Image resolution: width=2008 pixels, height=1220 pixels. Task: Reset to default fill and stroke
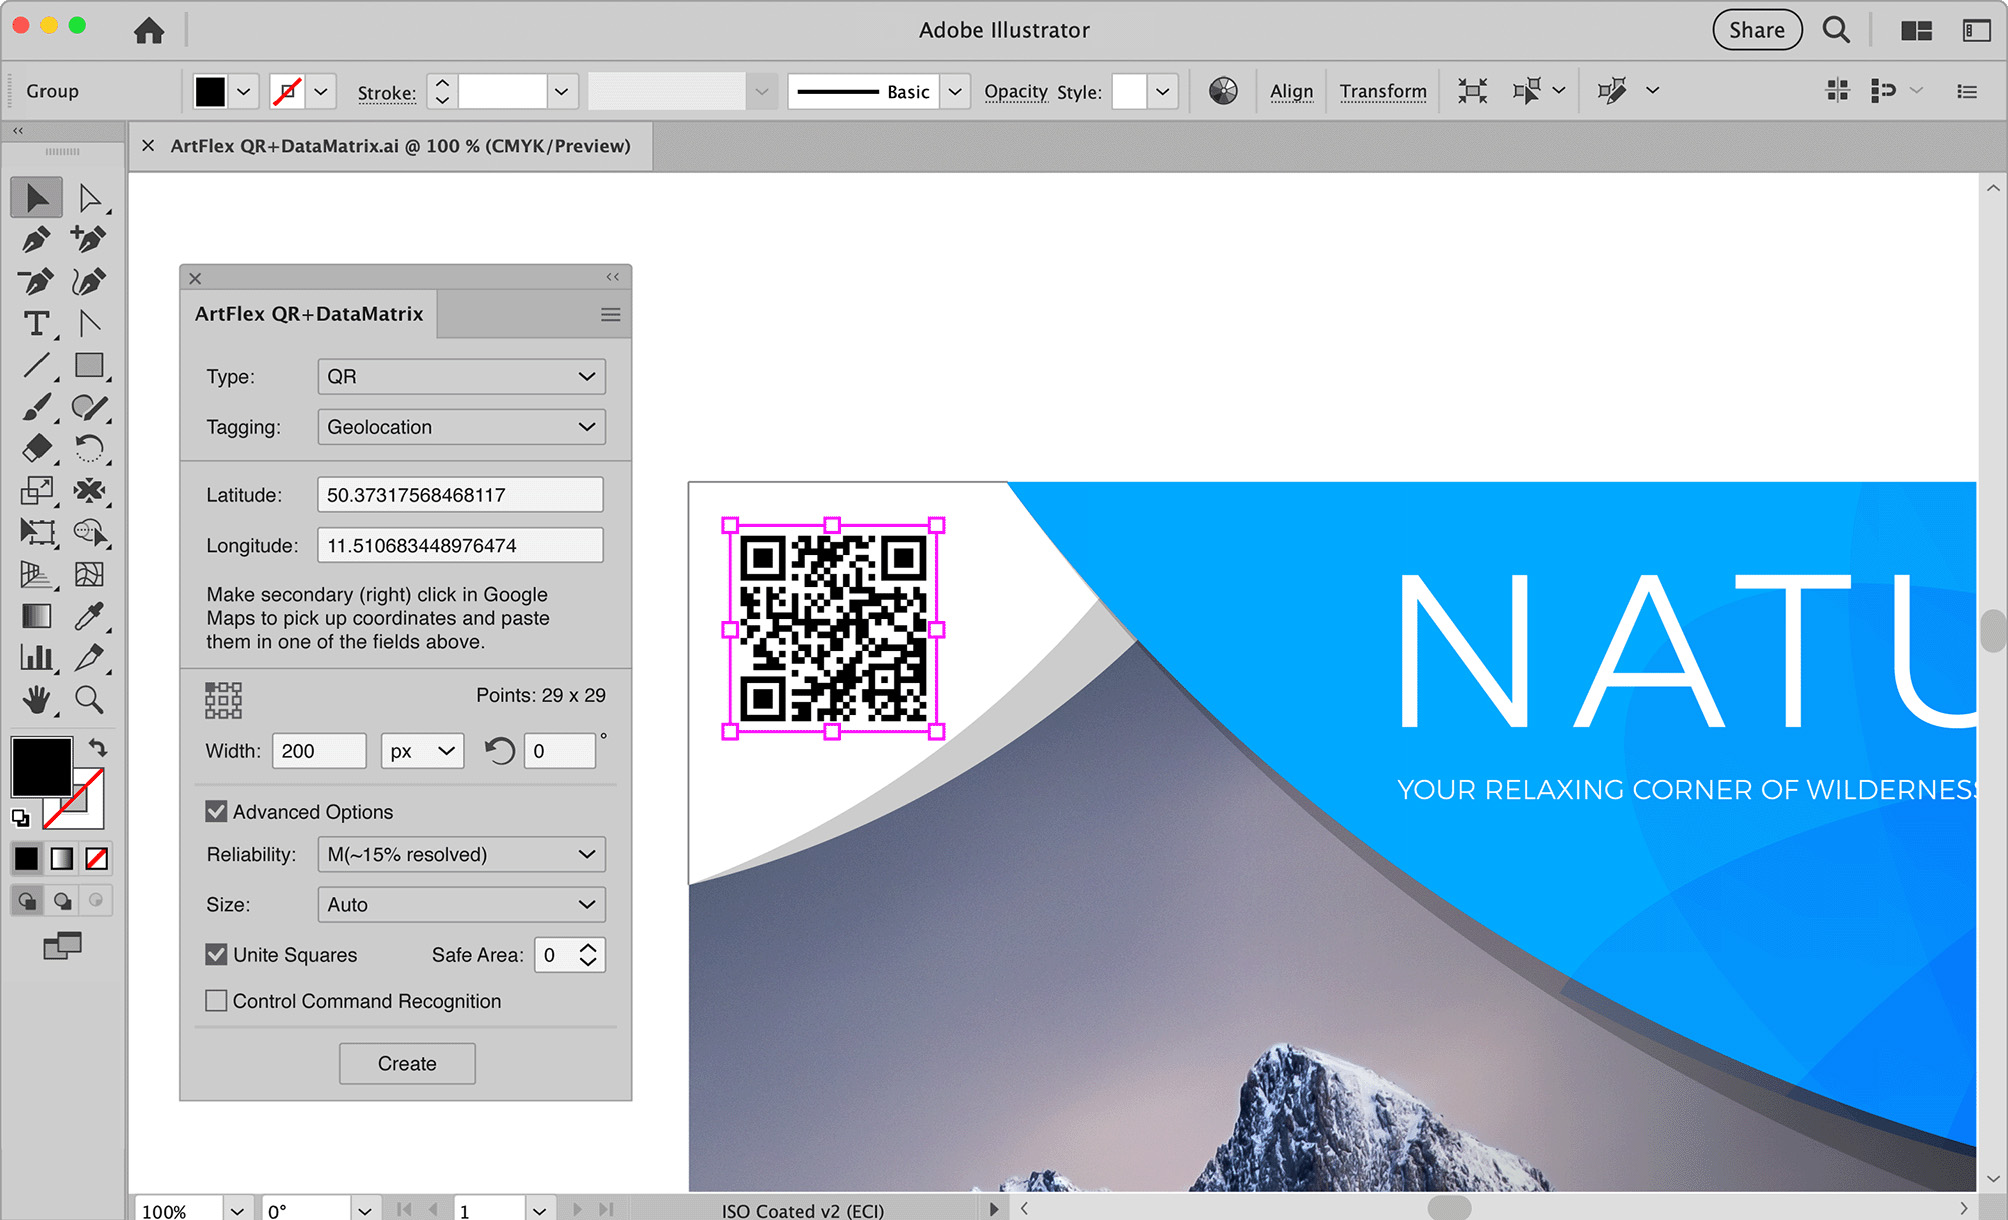tap(20, 818)
